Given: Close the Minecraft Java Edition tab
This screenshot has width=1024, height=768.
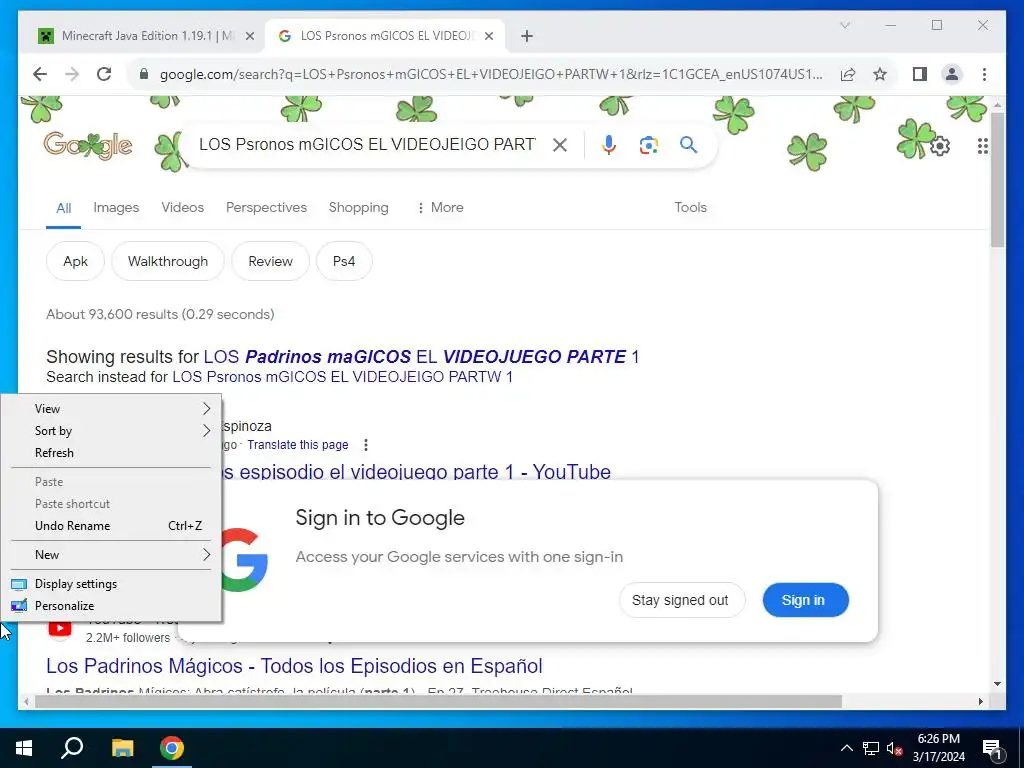Looking at the screenshot, I should [x=249, y=36].
